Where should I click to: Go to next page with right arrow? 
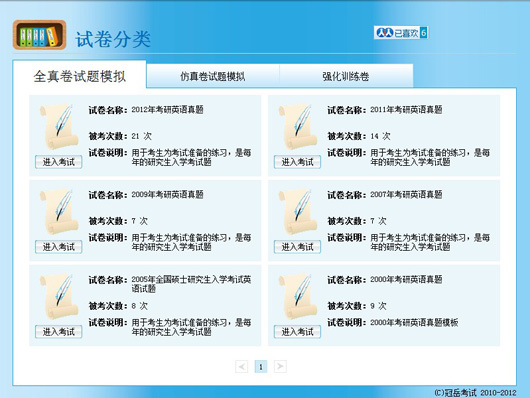280,366
